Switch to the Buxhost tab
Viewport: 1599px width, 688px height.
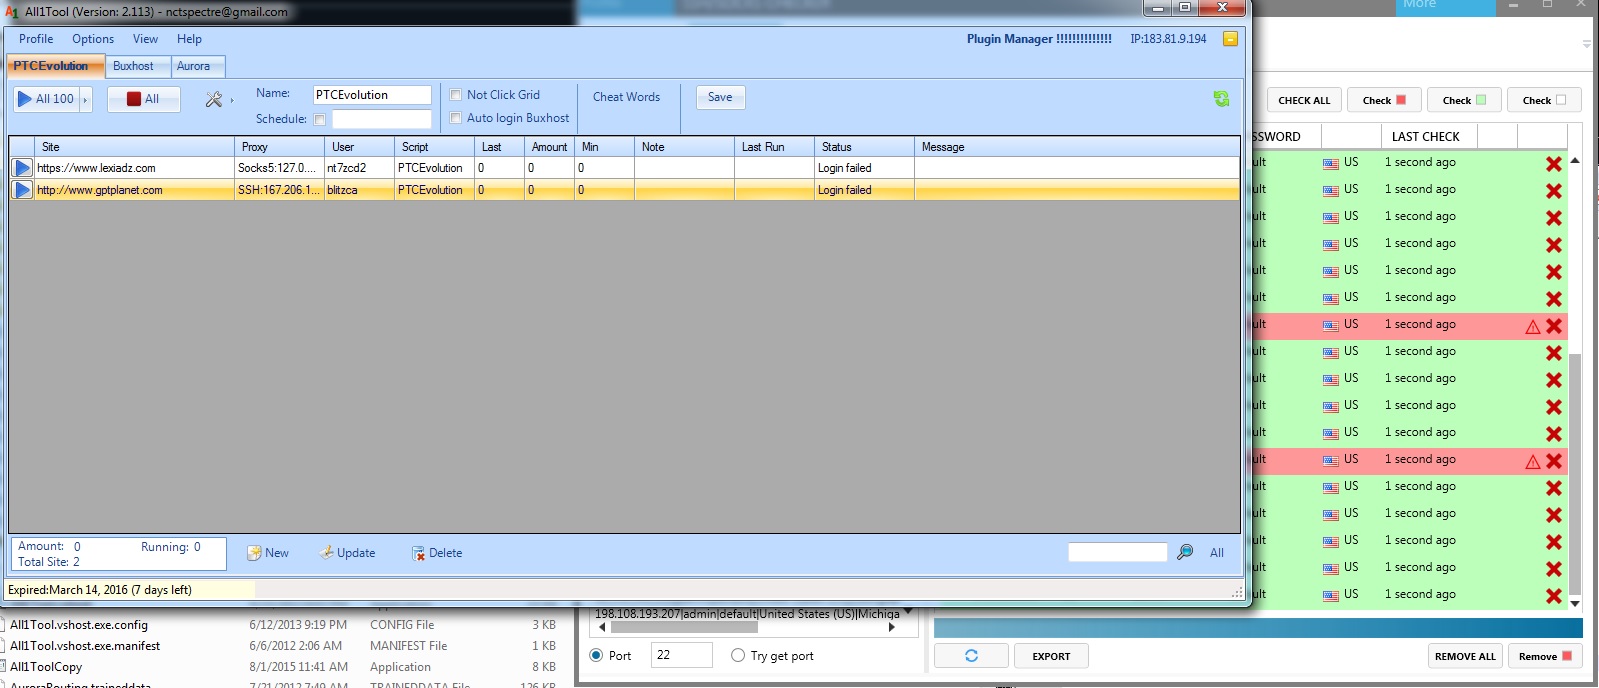[133, 66]
